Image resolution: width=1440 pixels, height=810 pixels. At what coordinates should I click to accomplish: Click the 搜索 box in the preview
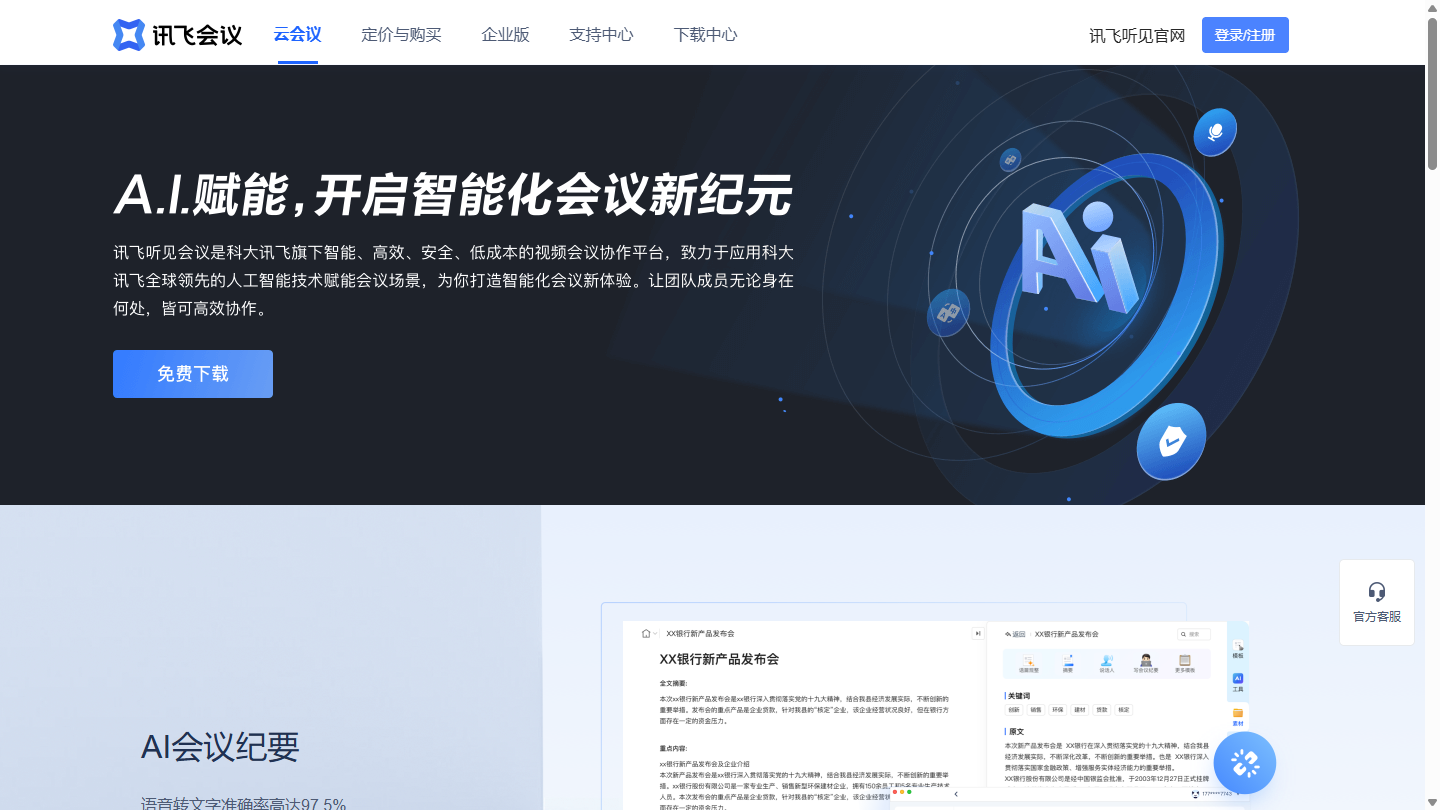point(1194,634)
